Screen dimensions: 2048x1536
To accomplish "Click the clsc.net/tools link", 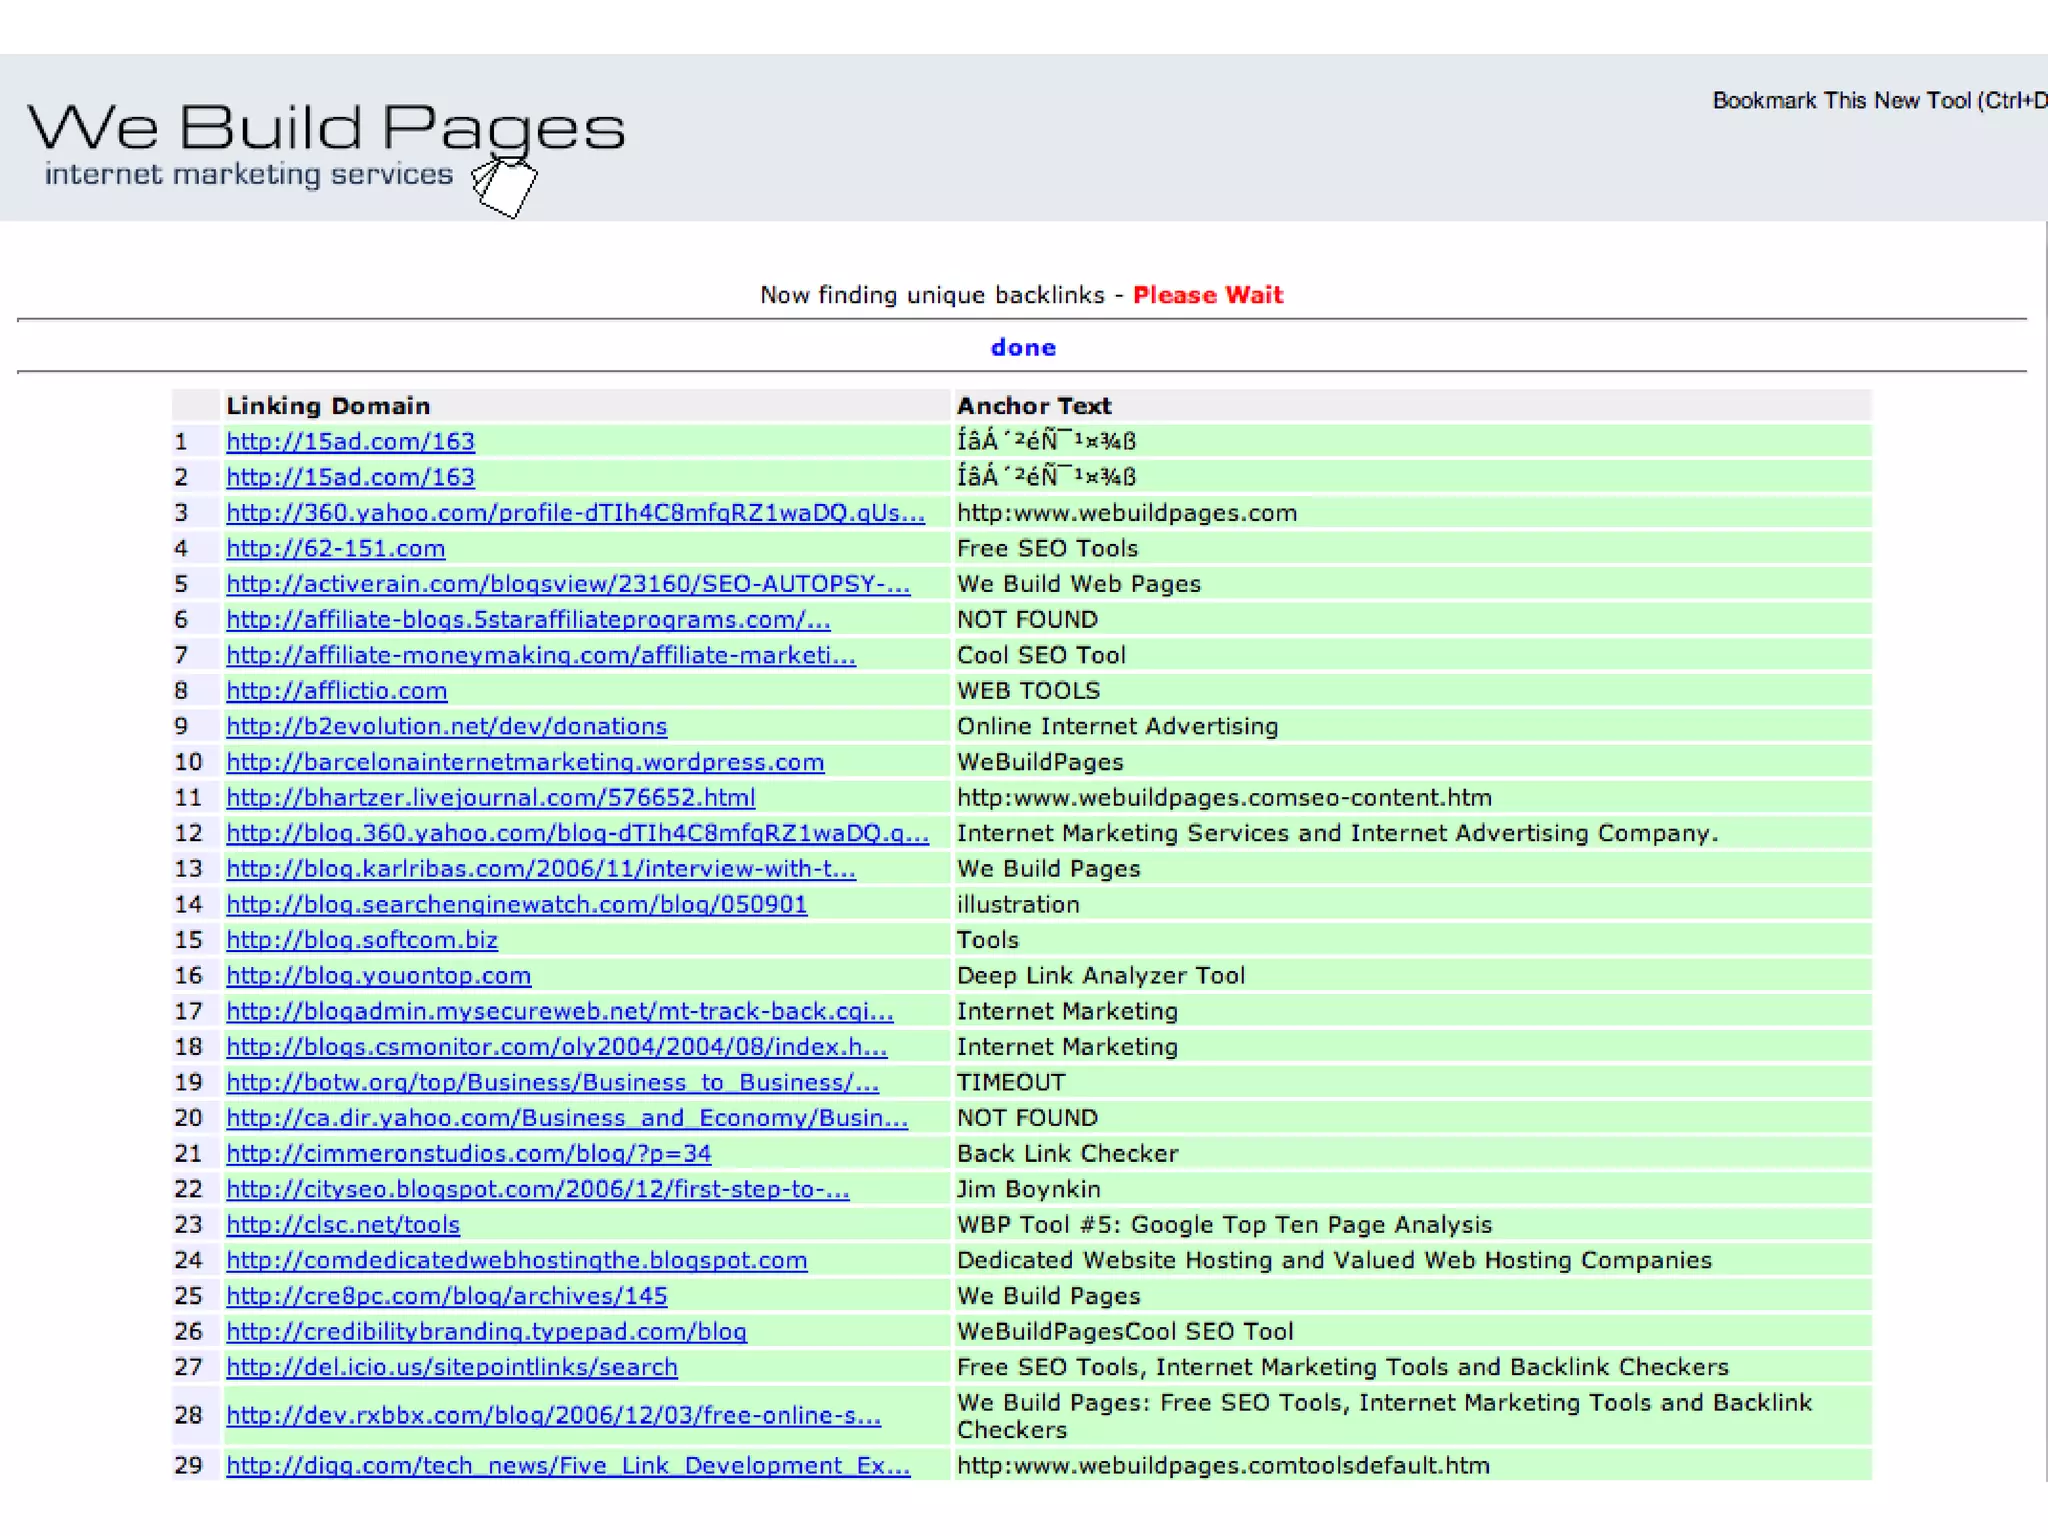I will tap(342, 1225).
